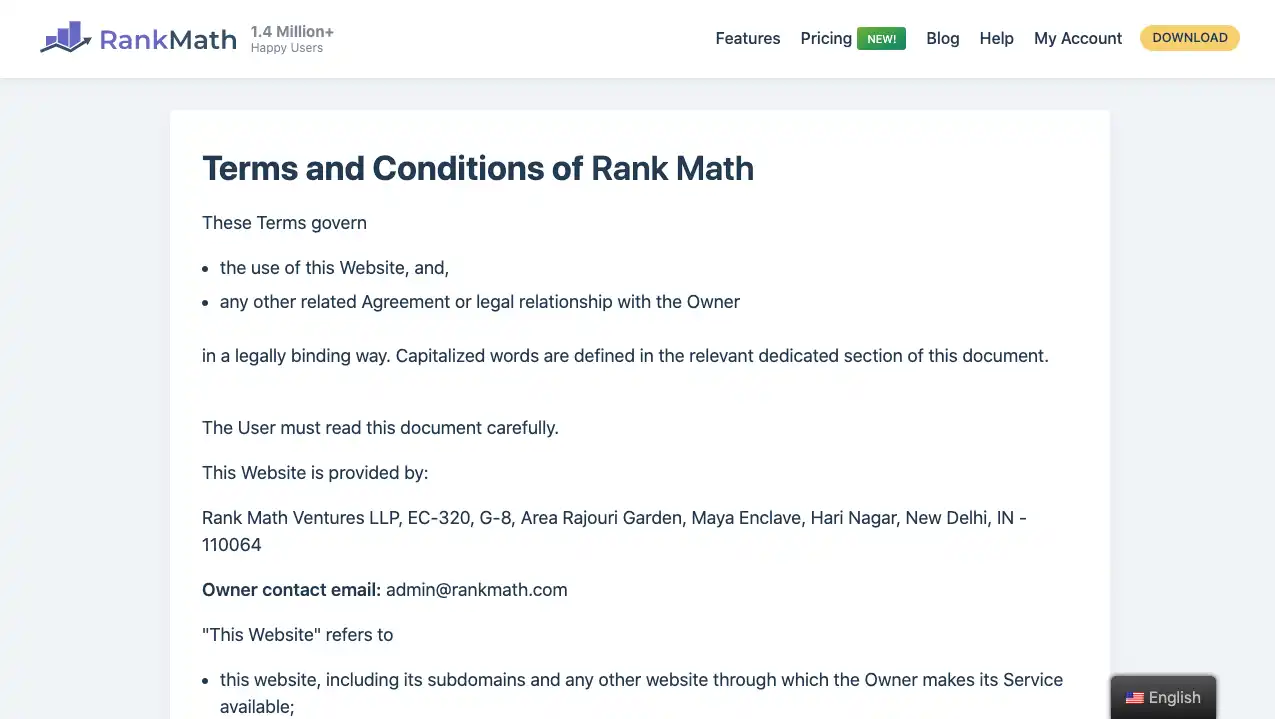Open the Pricing page link
The image size is (1275, 719).
(x=826, y=38)
